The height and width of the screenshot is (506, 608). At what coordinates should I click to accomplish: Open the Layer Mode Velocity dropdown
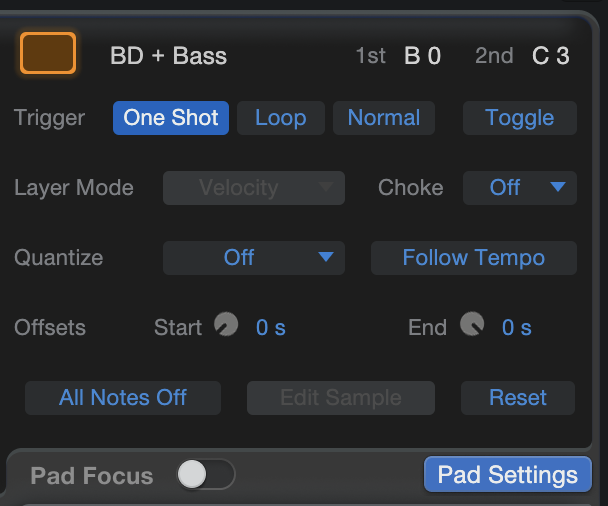point(254,188)
